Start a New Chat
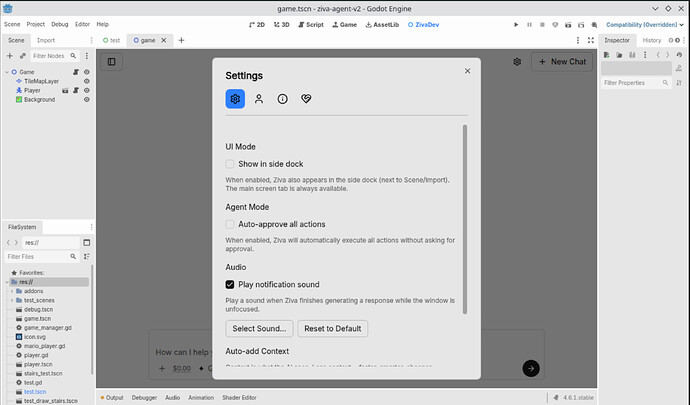Screen dimensions: 690x405 tap(562, 62)
